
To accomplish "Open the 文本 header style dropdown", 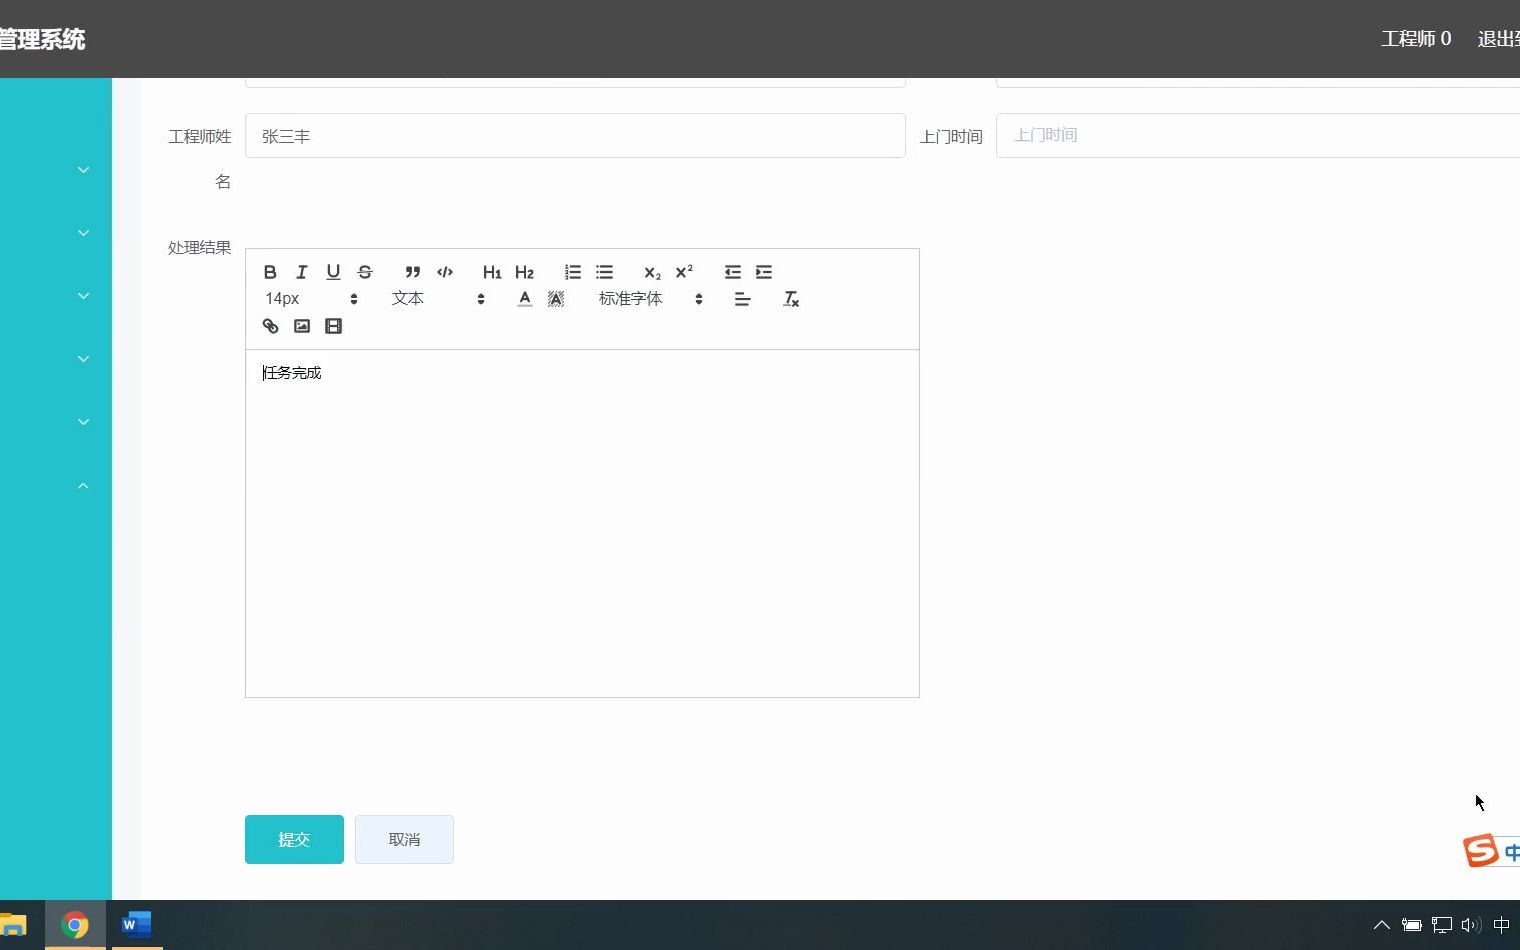I will point(438,299).
